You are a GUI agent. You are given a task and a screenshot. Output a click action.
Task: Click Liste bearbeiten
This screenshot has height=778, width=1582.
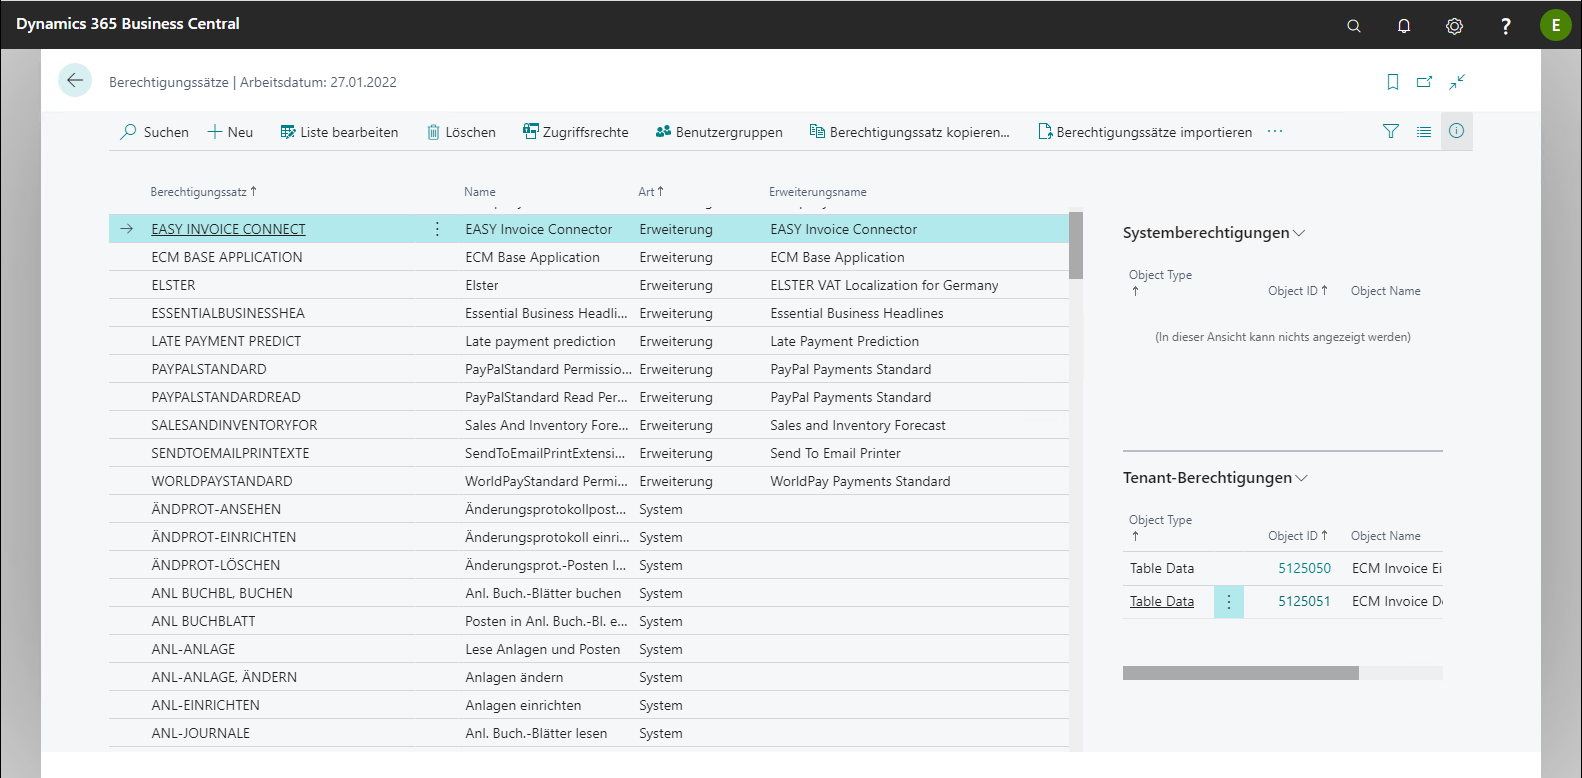tap(339, 132)
